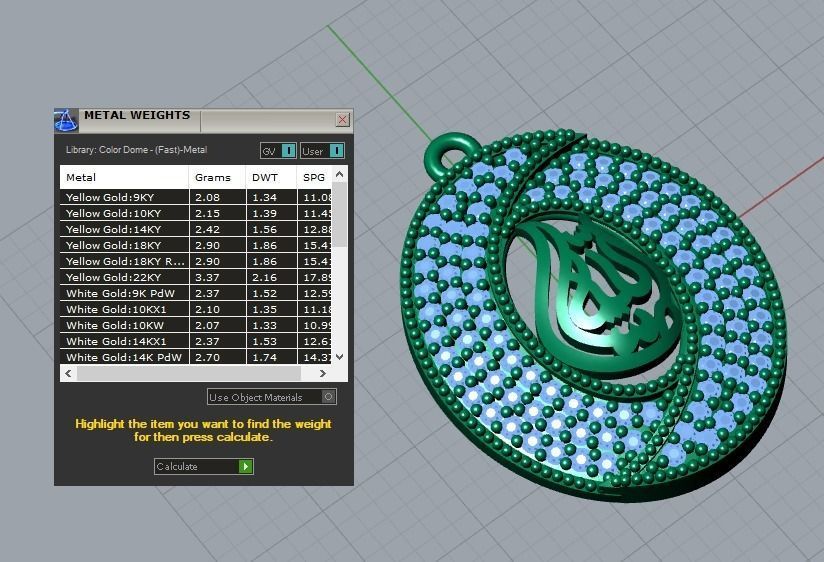Click the Calculate button
This screenshot has width=824, height=562.
204,466
